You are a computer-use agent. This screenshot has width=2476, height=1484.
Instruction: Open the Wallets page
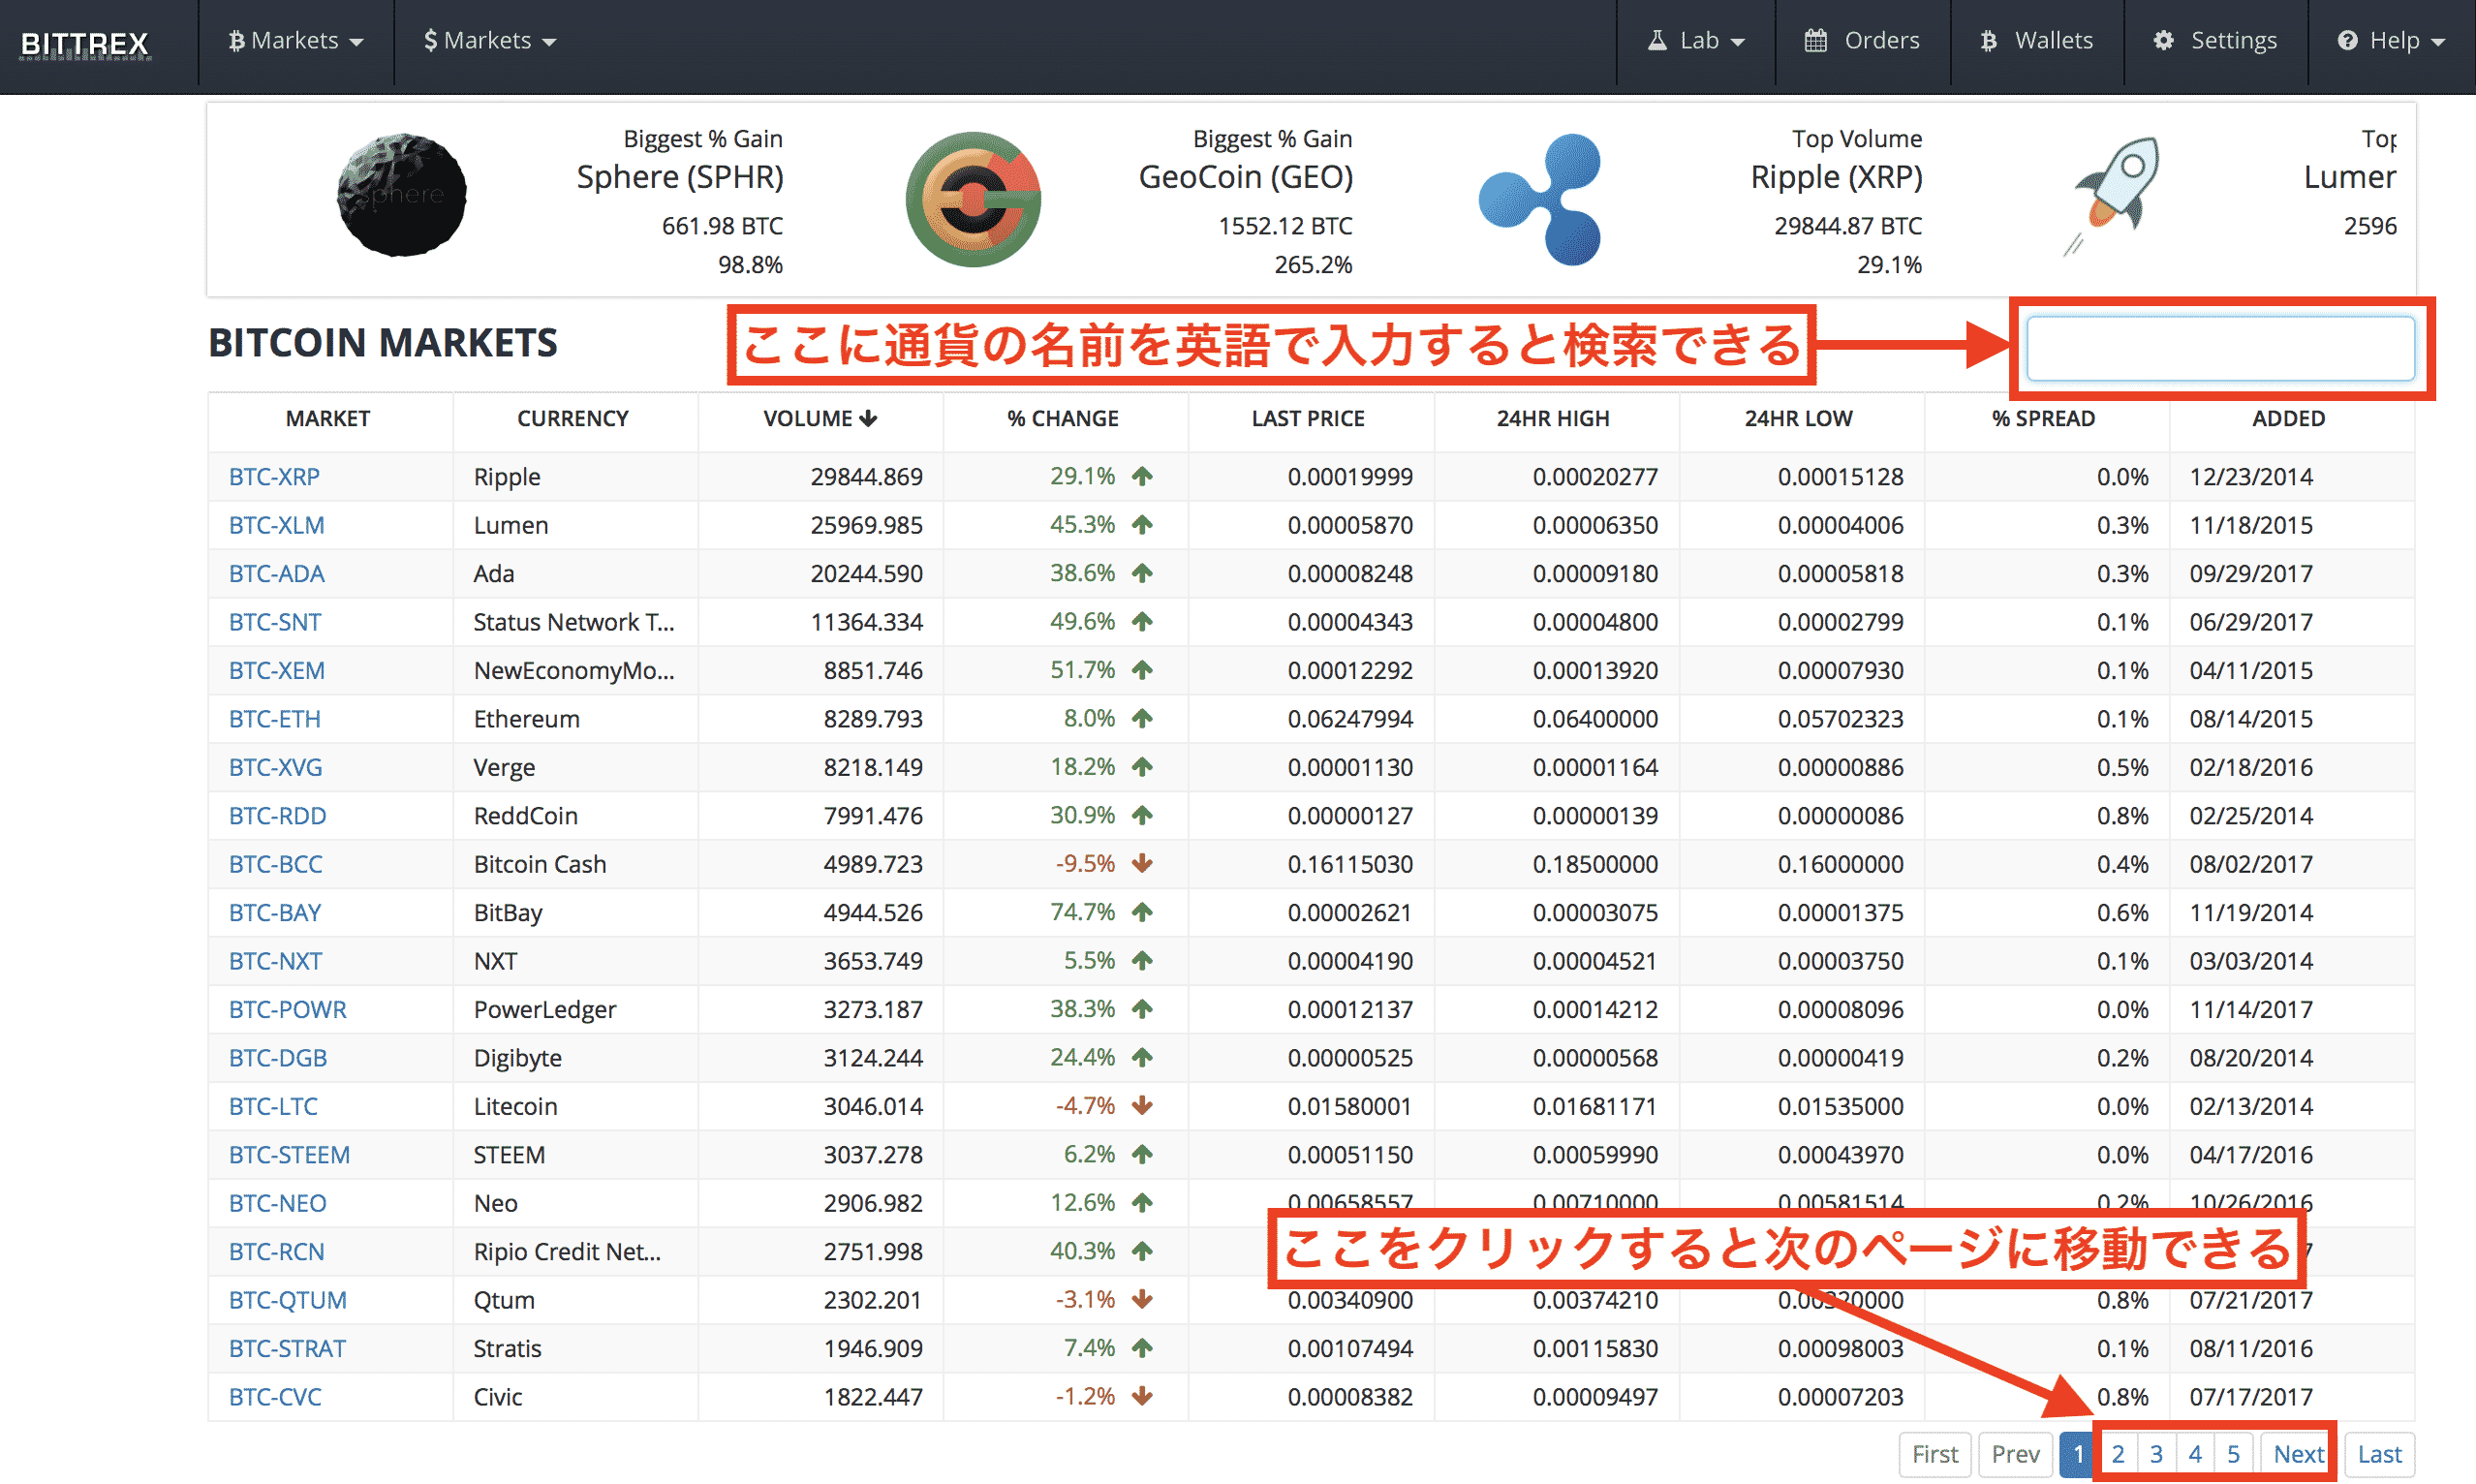(2036, 41)
